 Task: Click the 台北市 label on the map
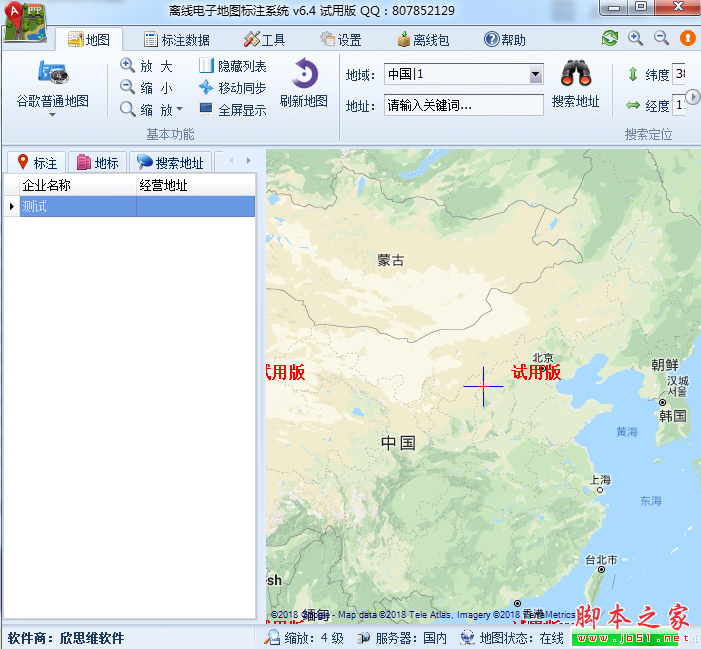click(x=601, y=560)
